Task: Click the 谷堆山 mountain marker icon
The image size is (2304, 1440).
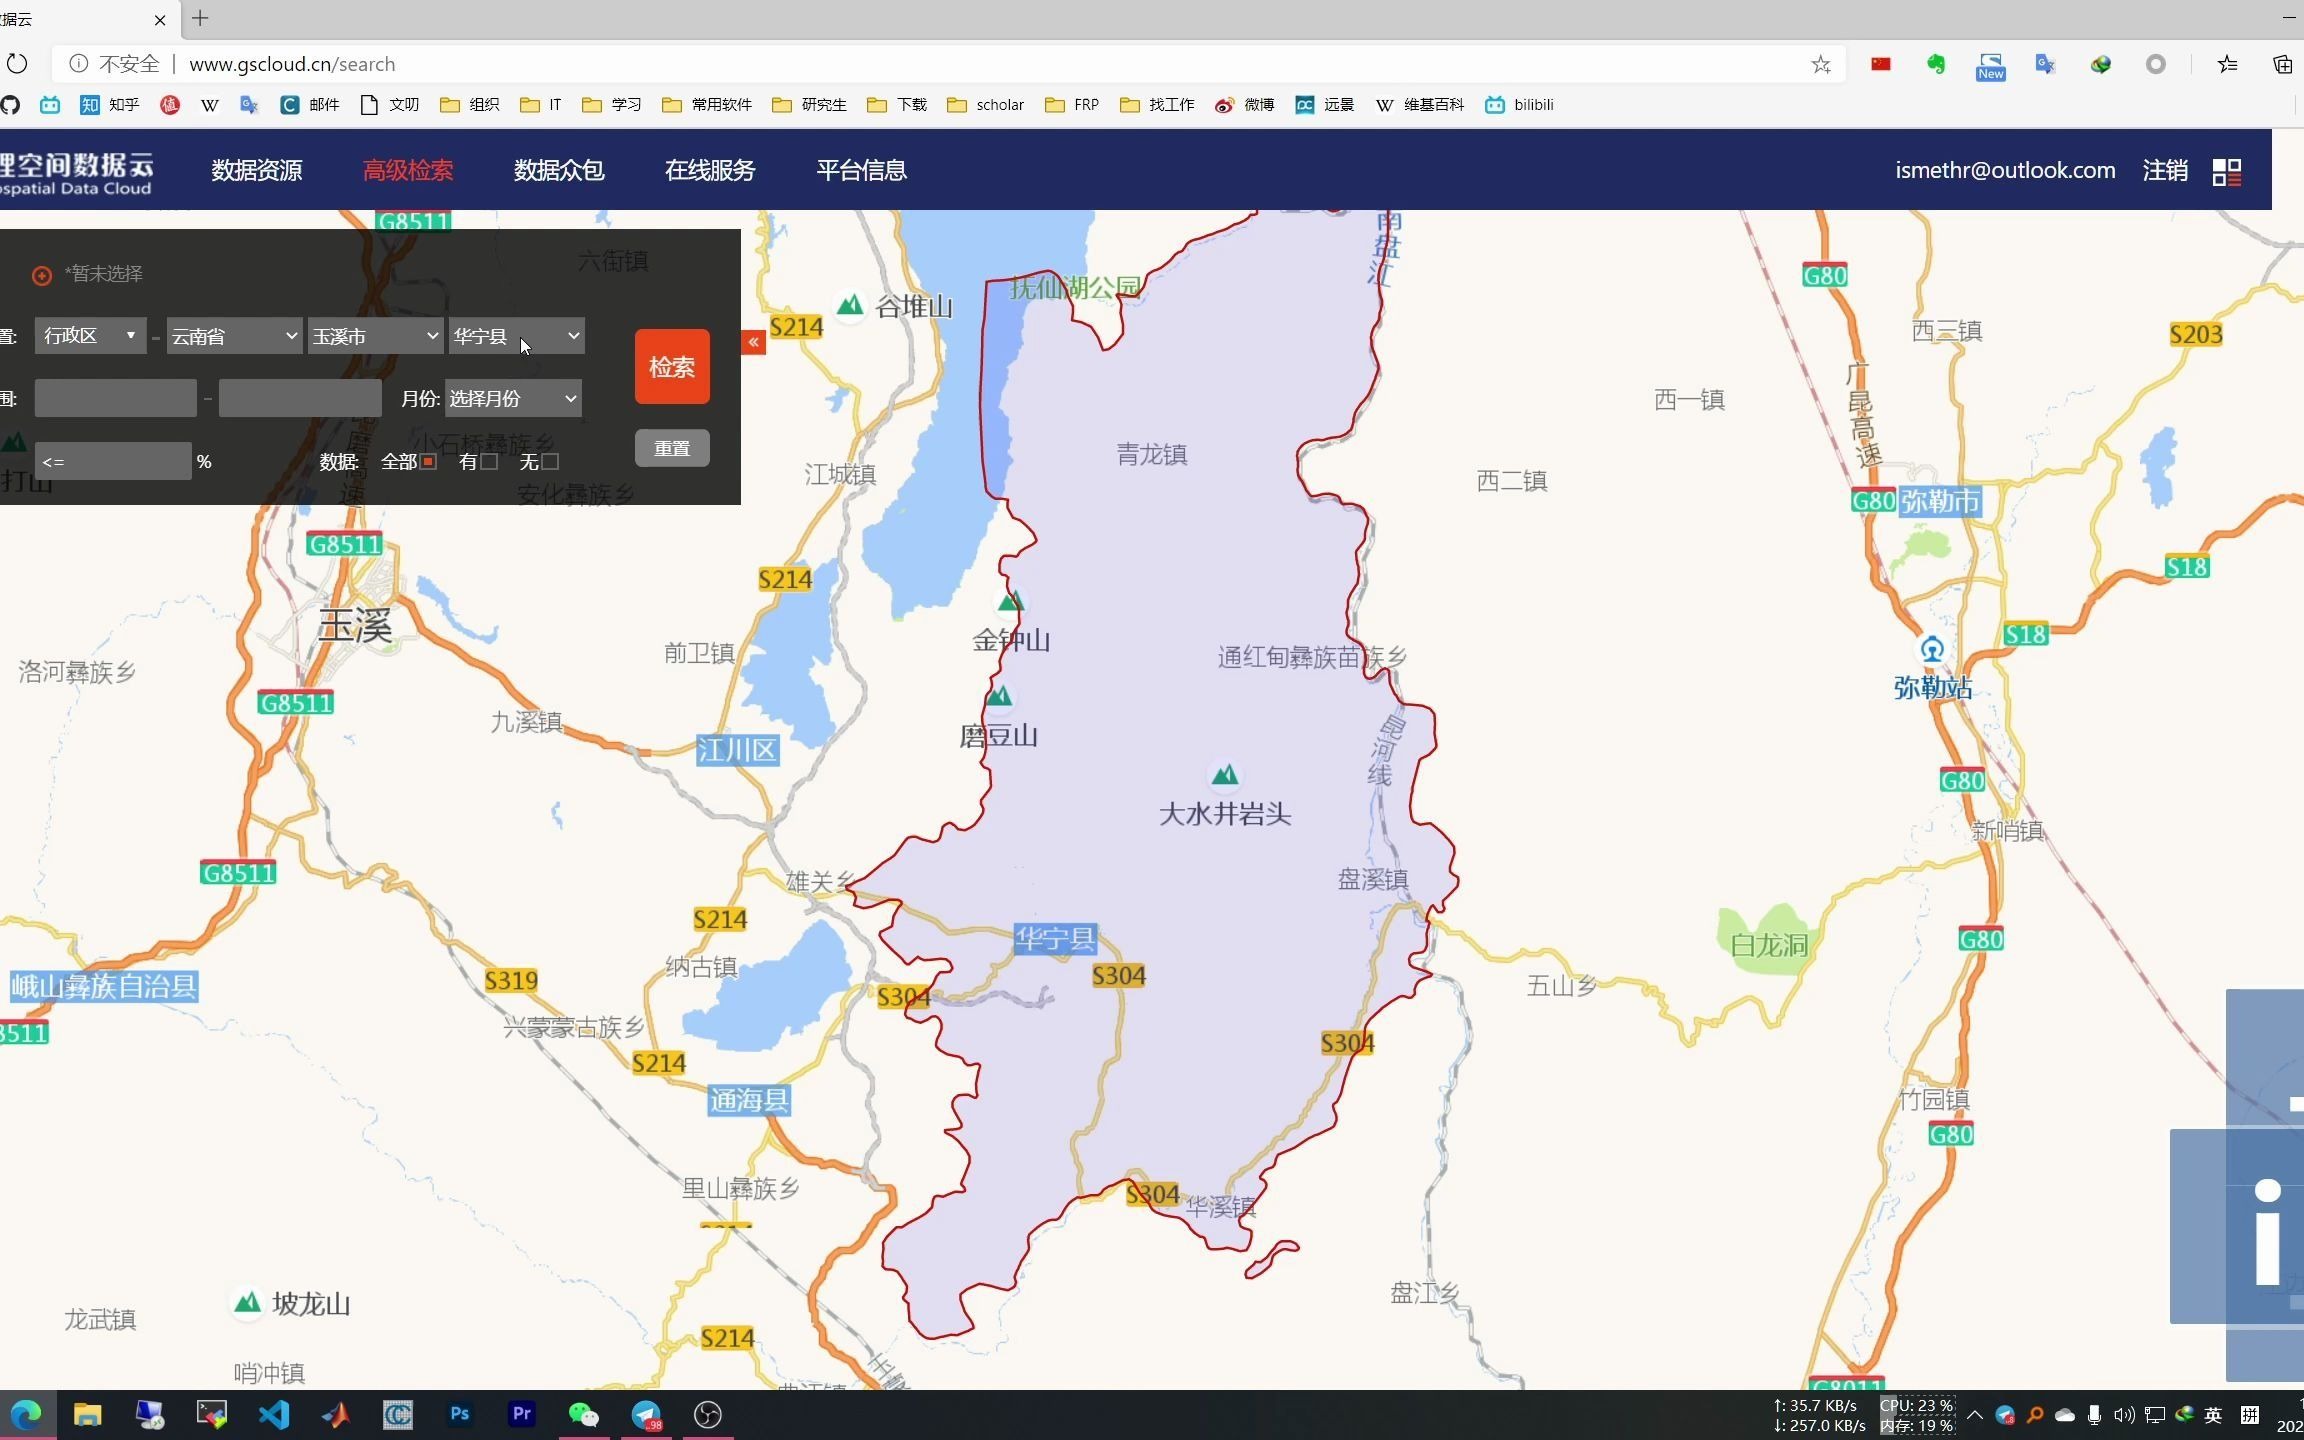Action: pyautogui.click(x=850, y=305)
